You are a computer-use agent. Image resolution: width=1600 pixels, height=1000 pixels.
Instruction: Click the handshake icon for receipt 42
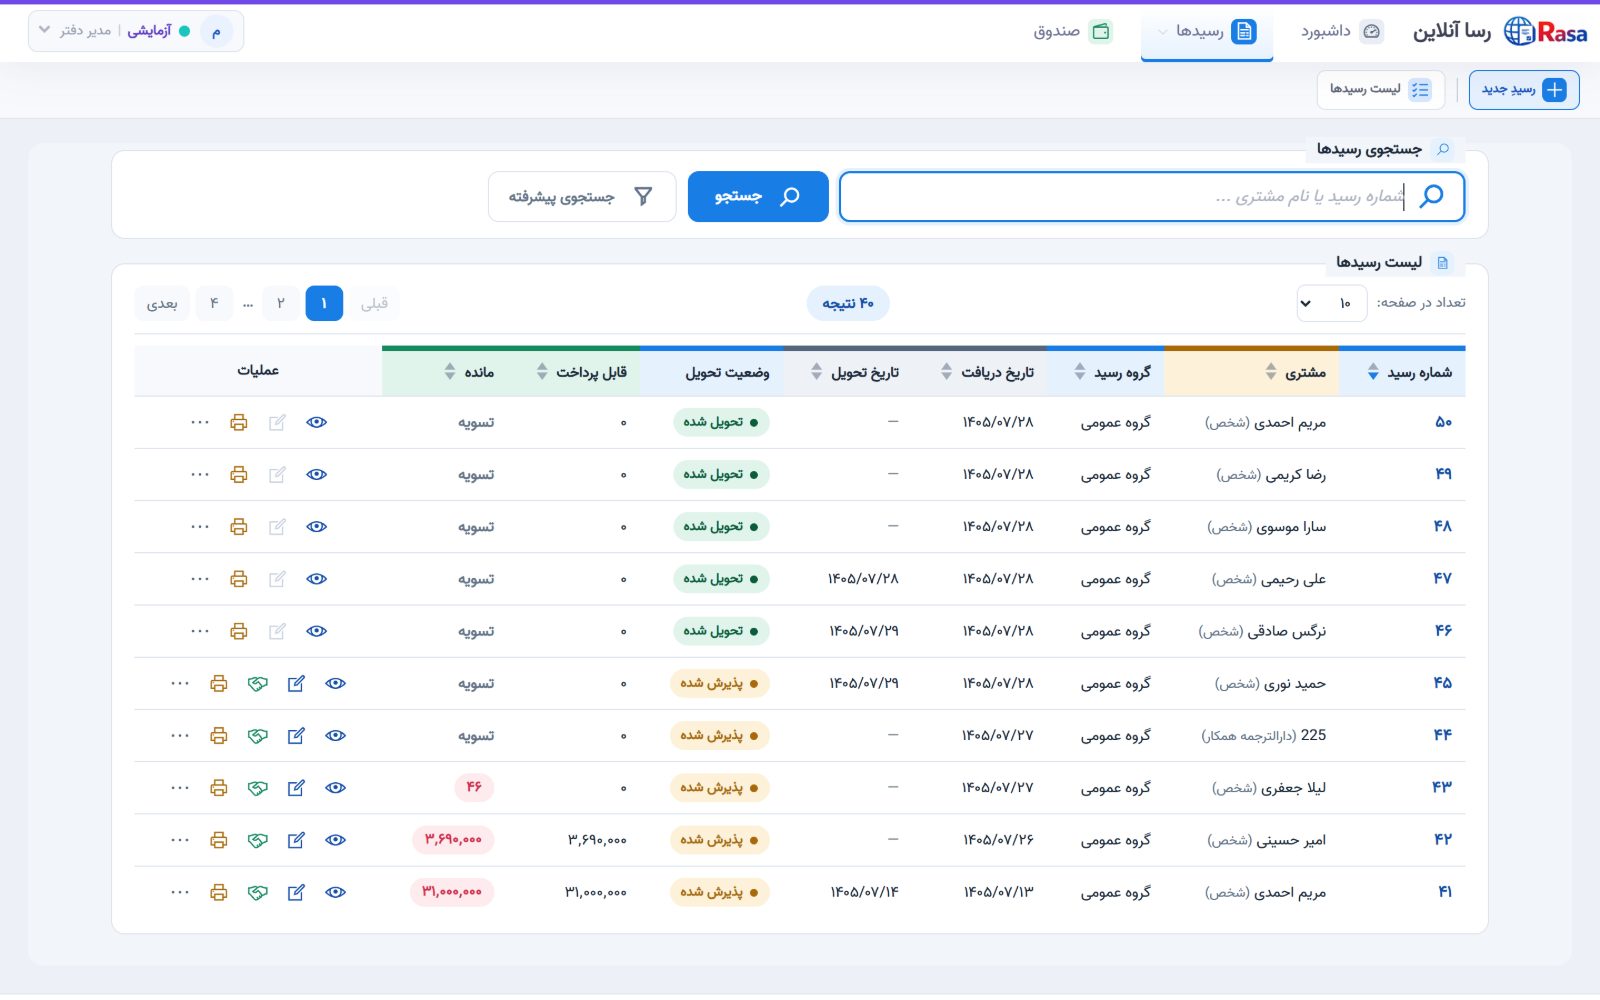tap(258, 840)
